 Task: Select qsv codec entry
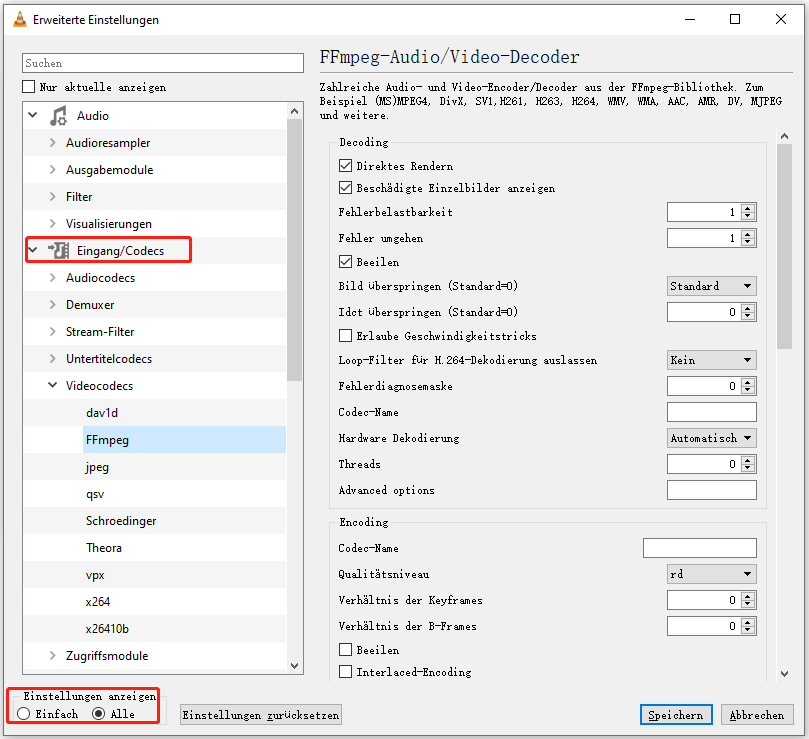95,494
